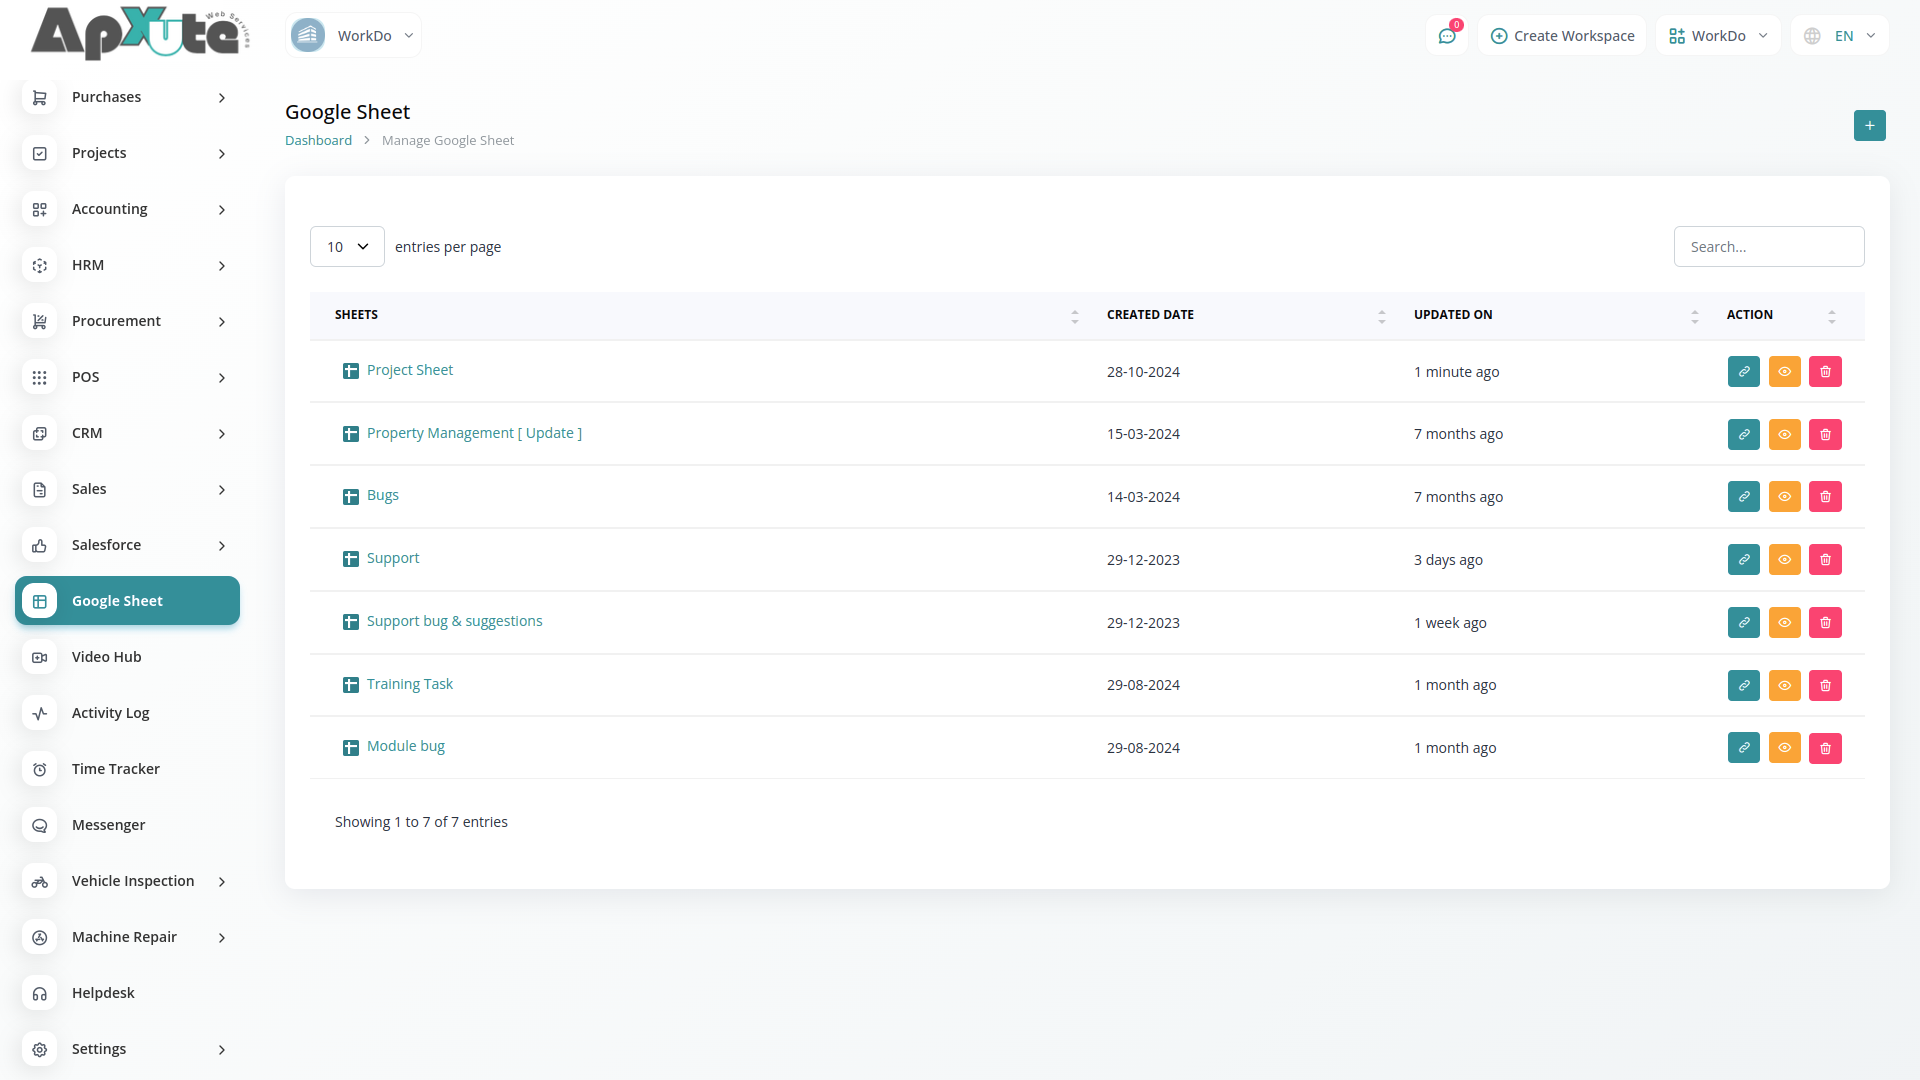Viewport: 1920px width, 1080px height.
Task: Open Activity Log from the sidebar
Action: click(x=110, y=713)
